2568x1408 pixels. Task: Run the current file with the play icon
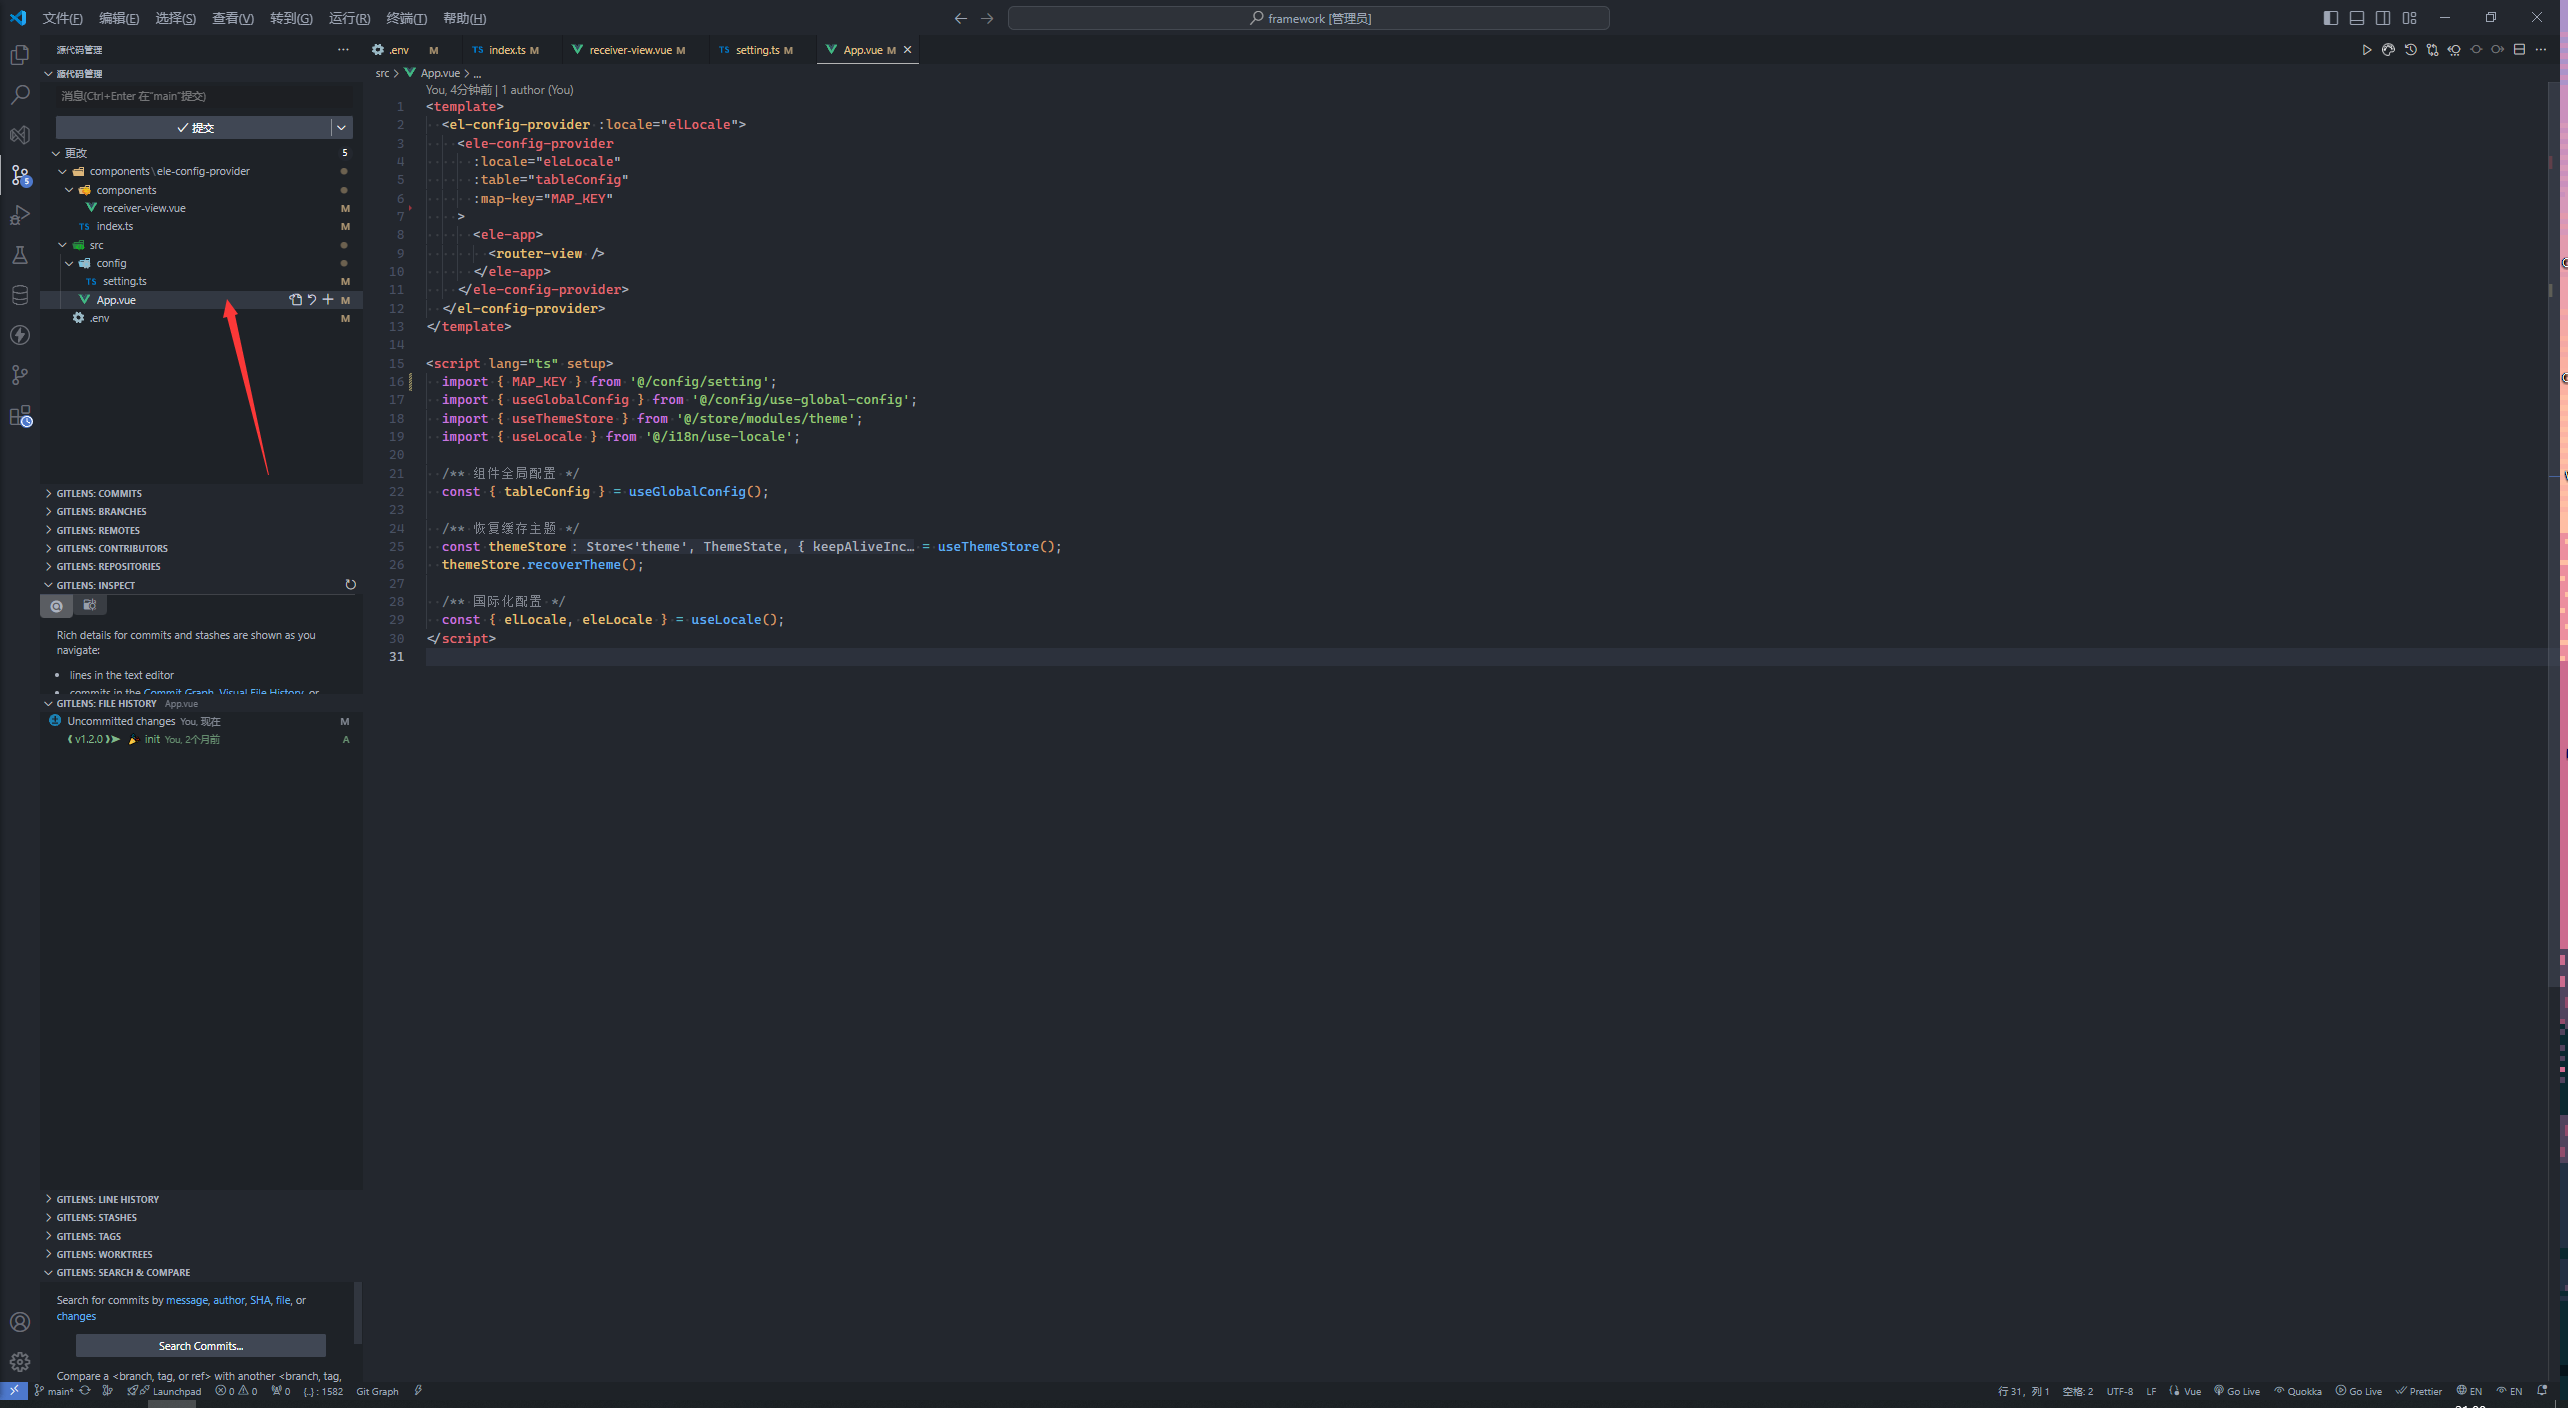tap(2367, 50)
